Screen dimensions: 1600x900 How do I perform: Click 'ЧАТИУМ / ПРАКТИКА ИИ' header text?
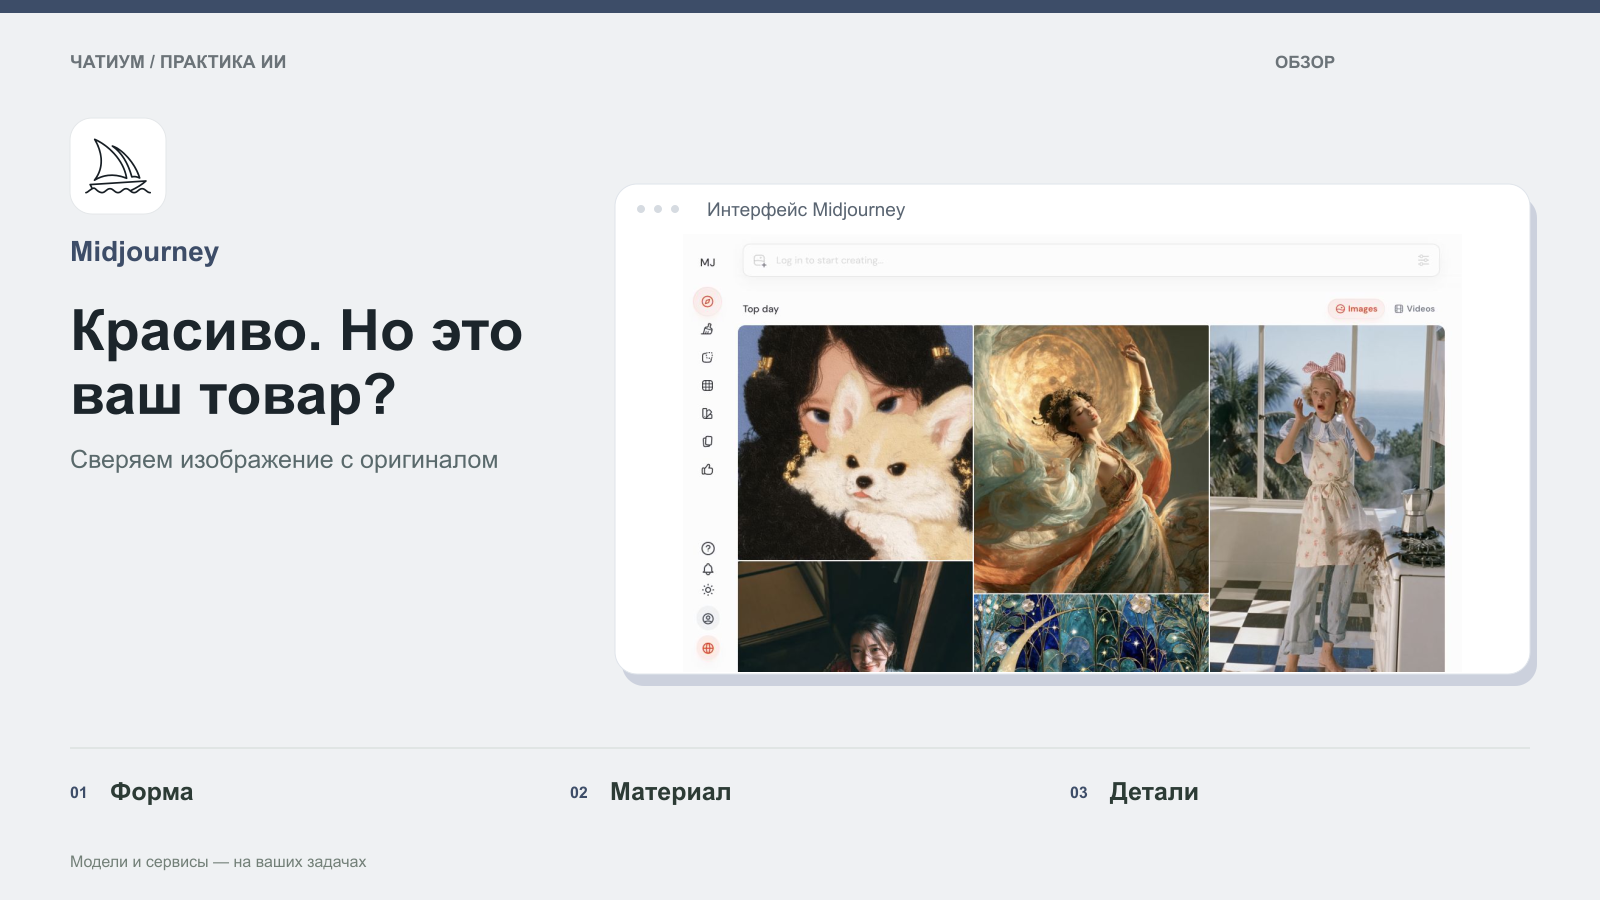pyautogui.click(x=178, y=62)
